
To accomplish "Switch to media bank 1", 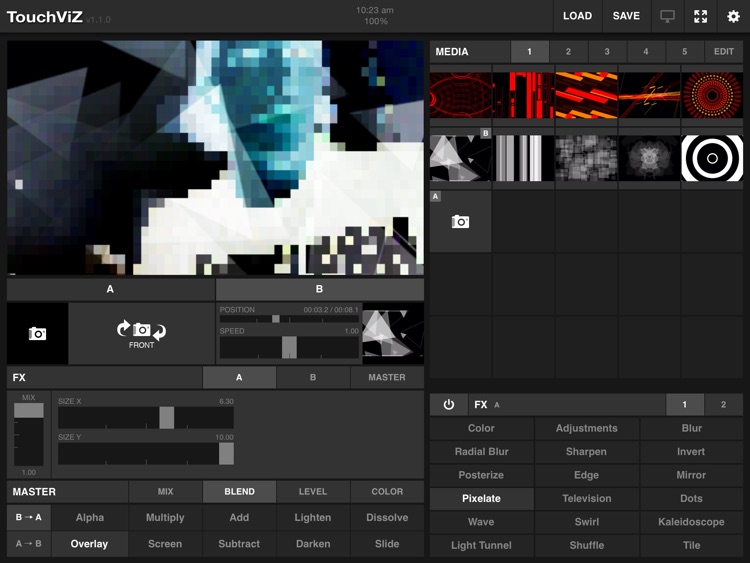I will pos(529,52).
